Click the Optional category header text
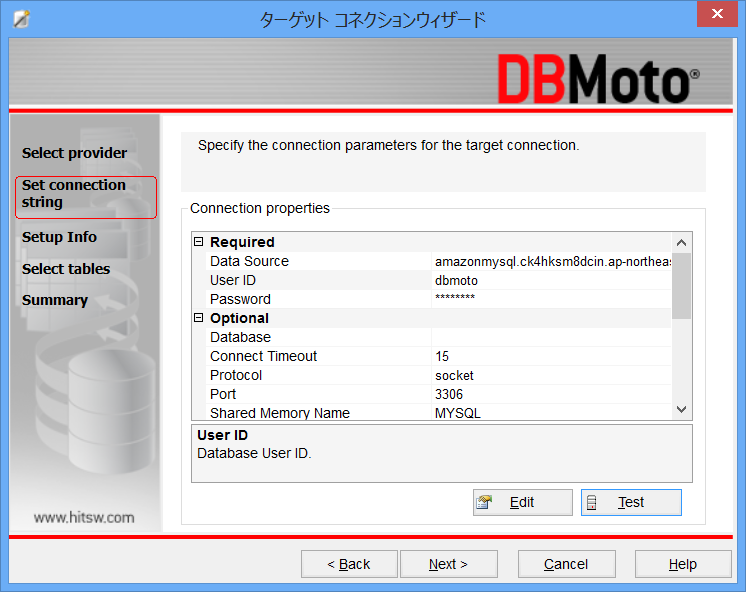This screenshot has width=746, height=592. click(239, 318)
